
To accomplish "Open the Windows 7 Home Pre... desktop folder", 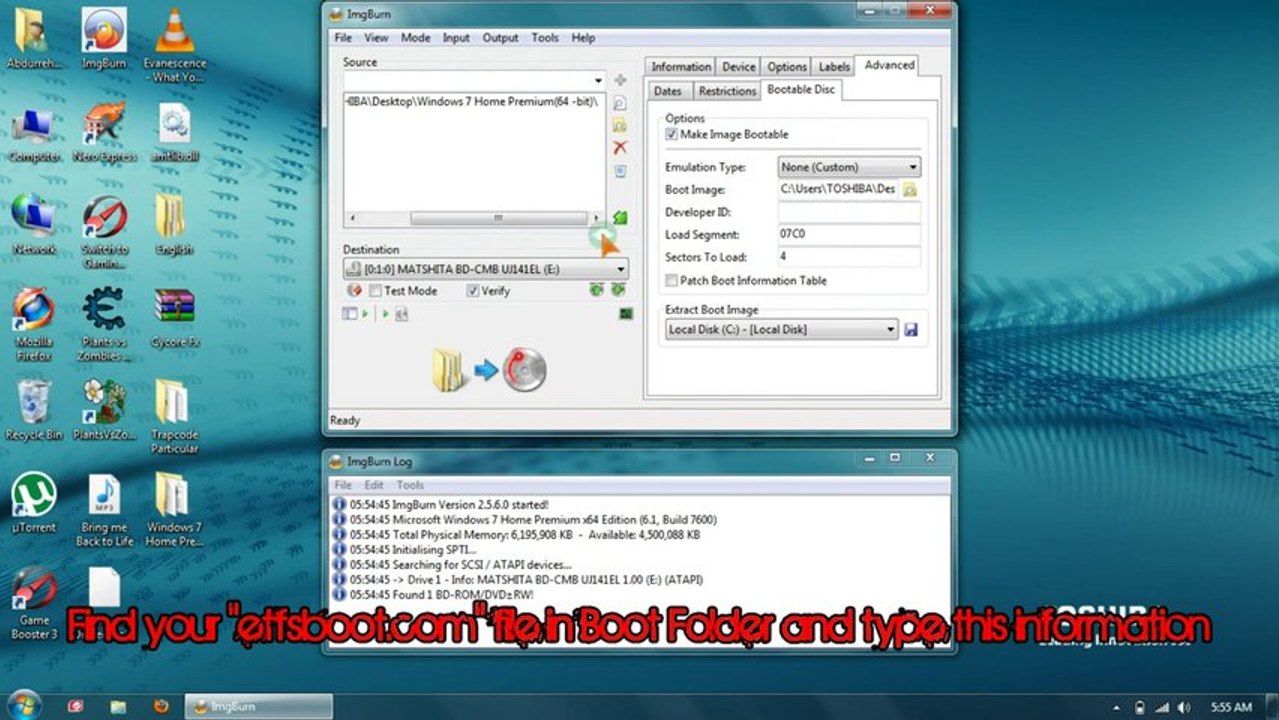I will tap(174, 510).
